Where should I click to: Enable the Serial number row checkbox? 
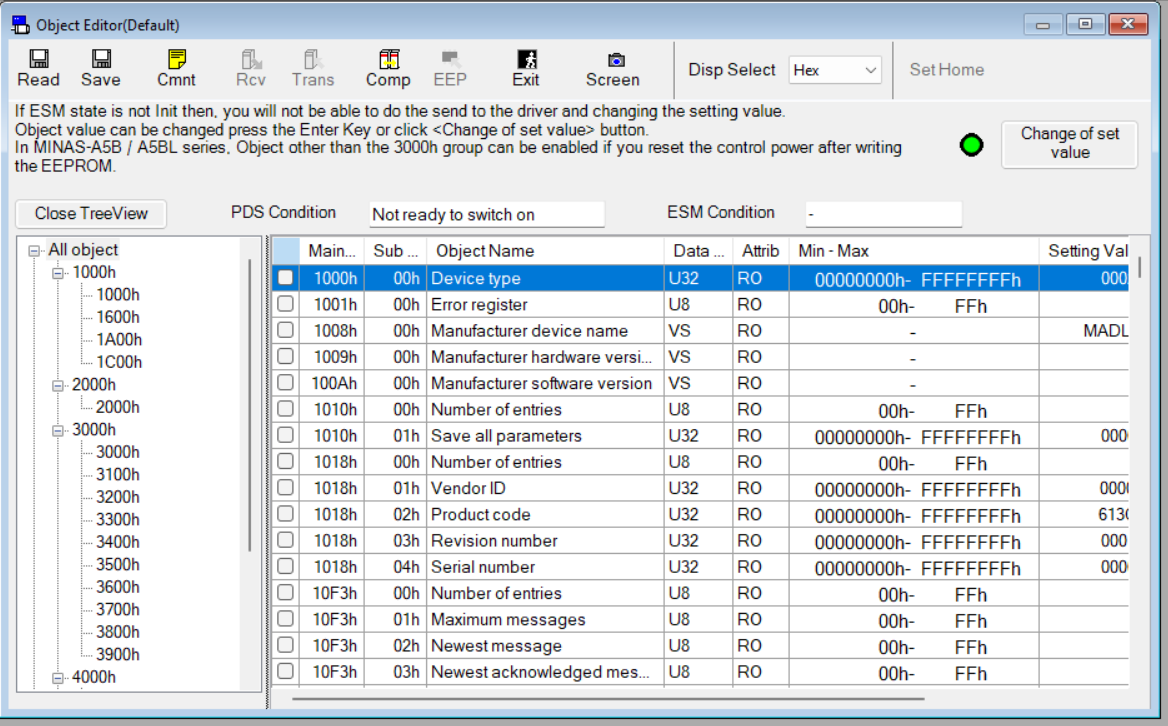click(x=286, y=567)
